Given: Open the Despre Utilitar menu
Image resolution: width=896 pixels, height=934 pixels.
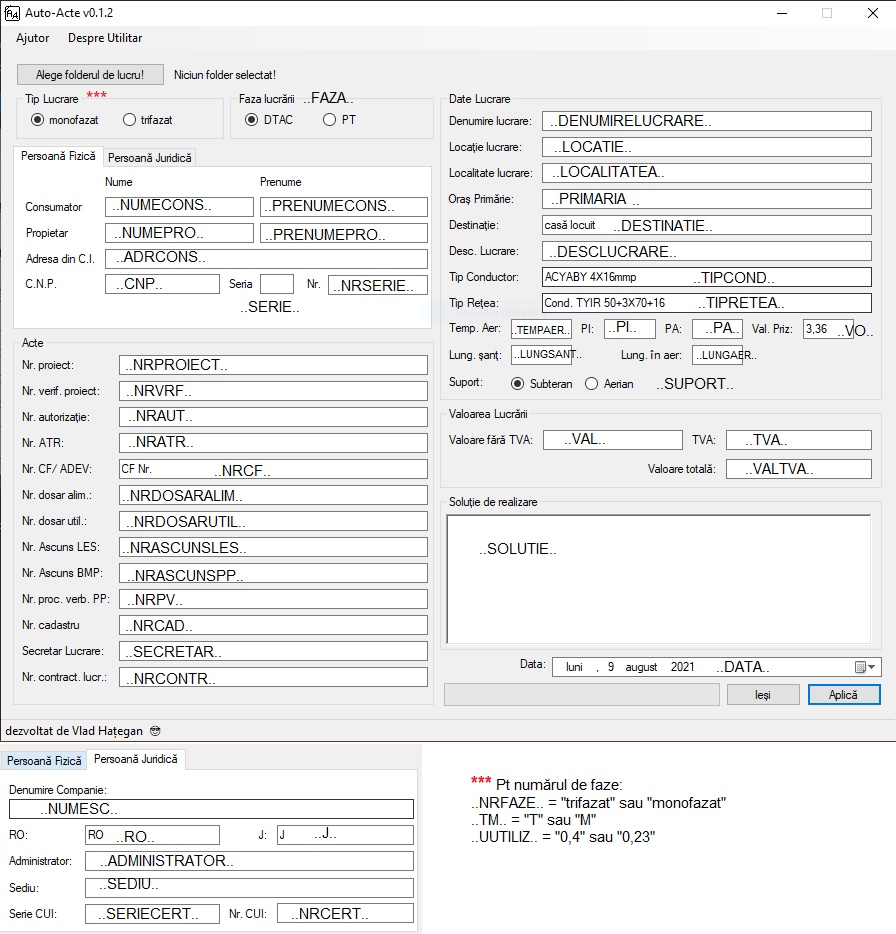Looking at the screenshot, I should [x=105, y=38].
